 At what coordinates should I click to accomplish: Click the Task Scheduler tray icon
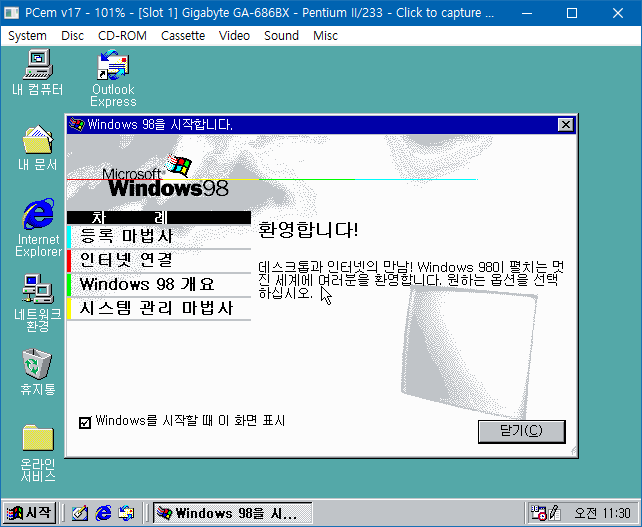tap(538, 513)
